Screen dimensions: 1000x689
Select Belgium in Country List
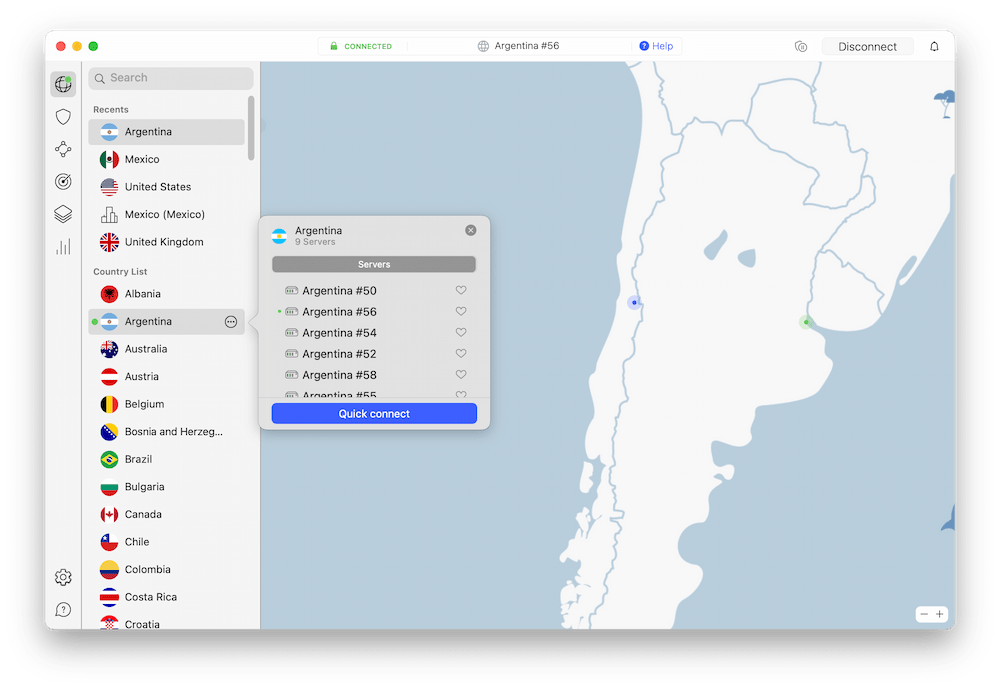[x=166, y=404]
